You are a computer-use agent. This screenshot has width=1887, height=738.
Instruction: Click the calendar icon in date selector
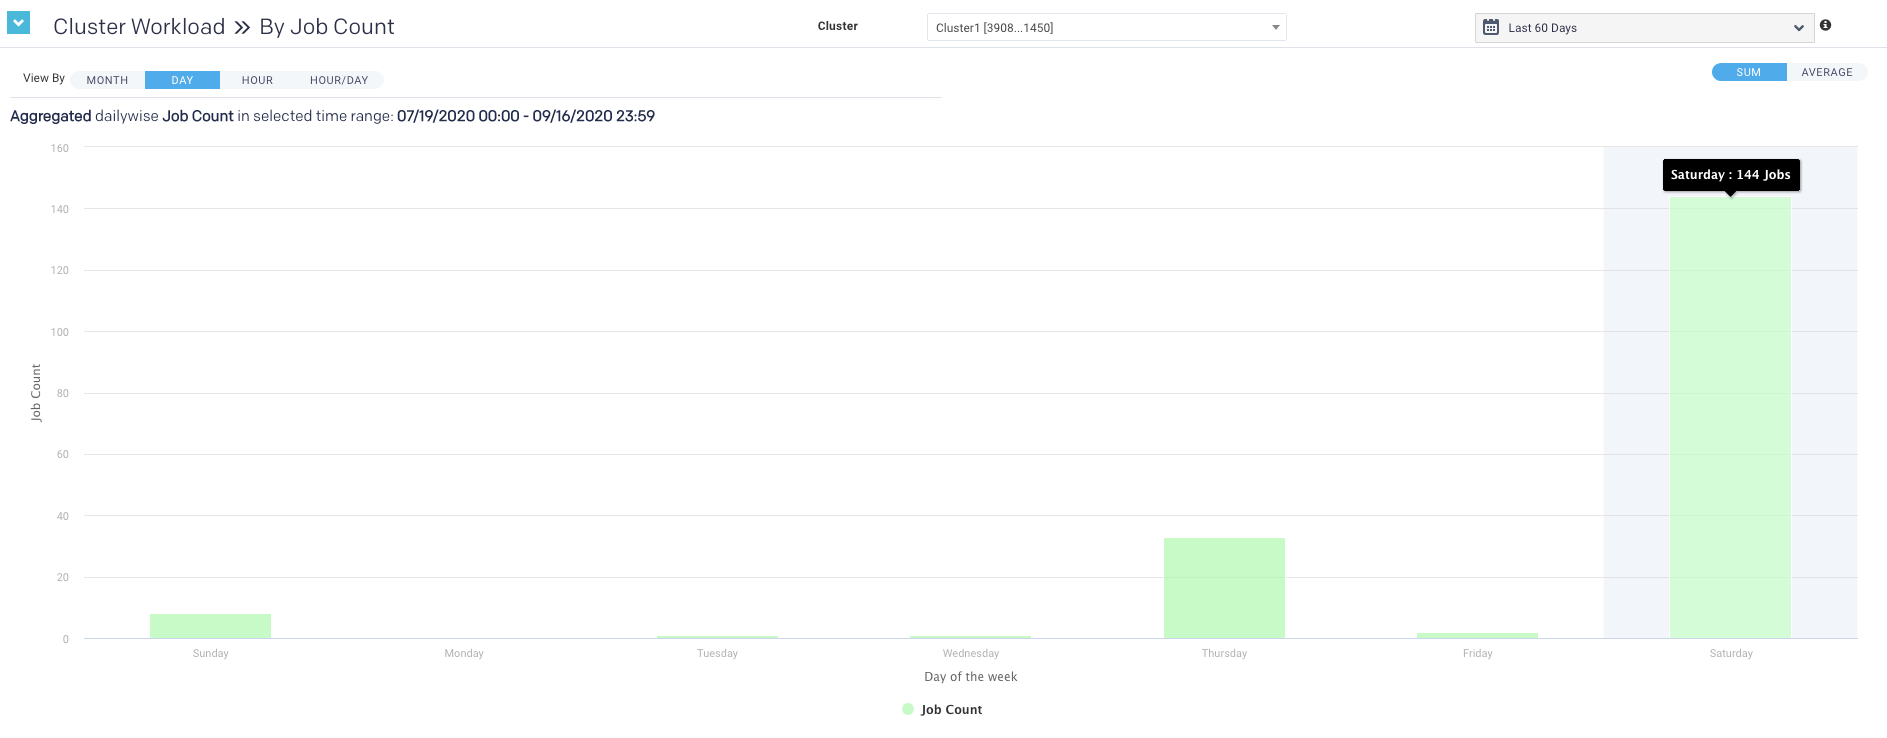[x=1491, y=27]
